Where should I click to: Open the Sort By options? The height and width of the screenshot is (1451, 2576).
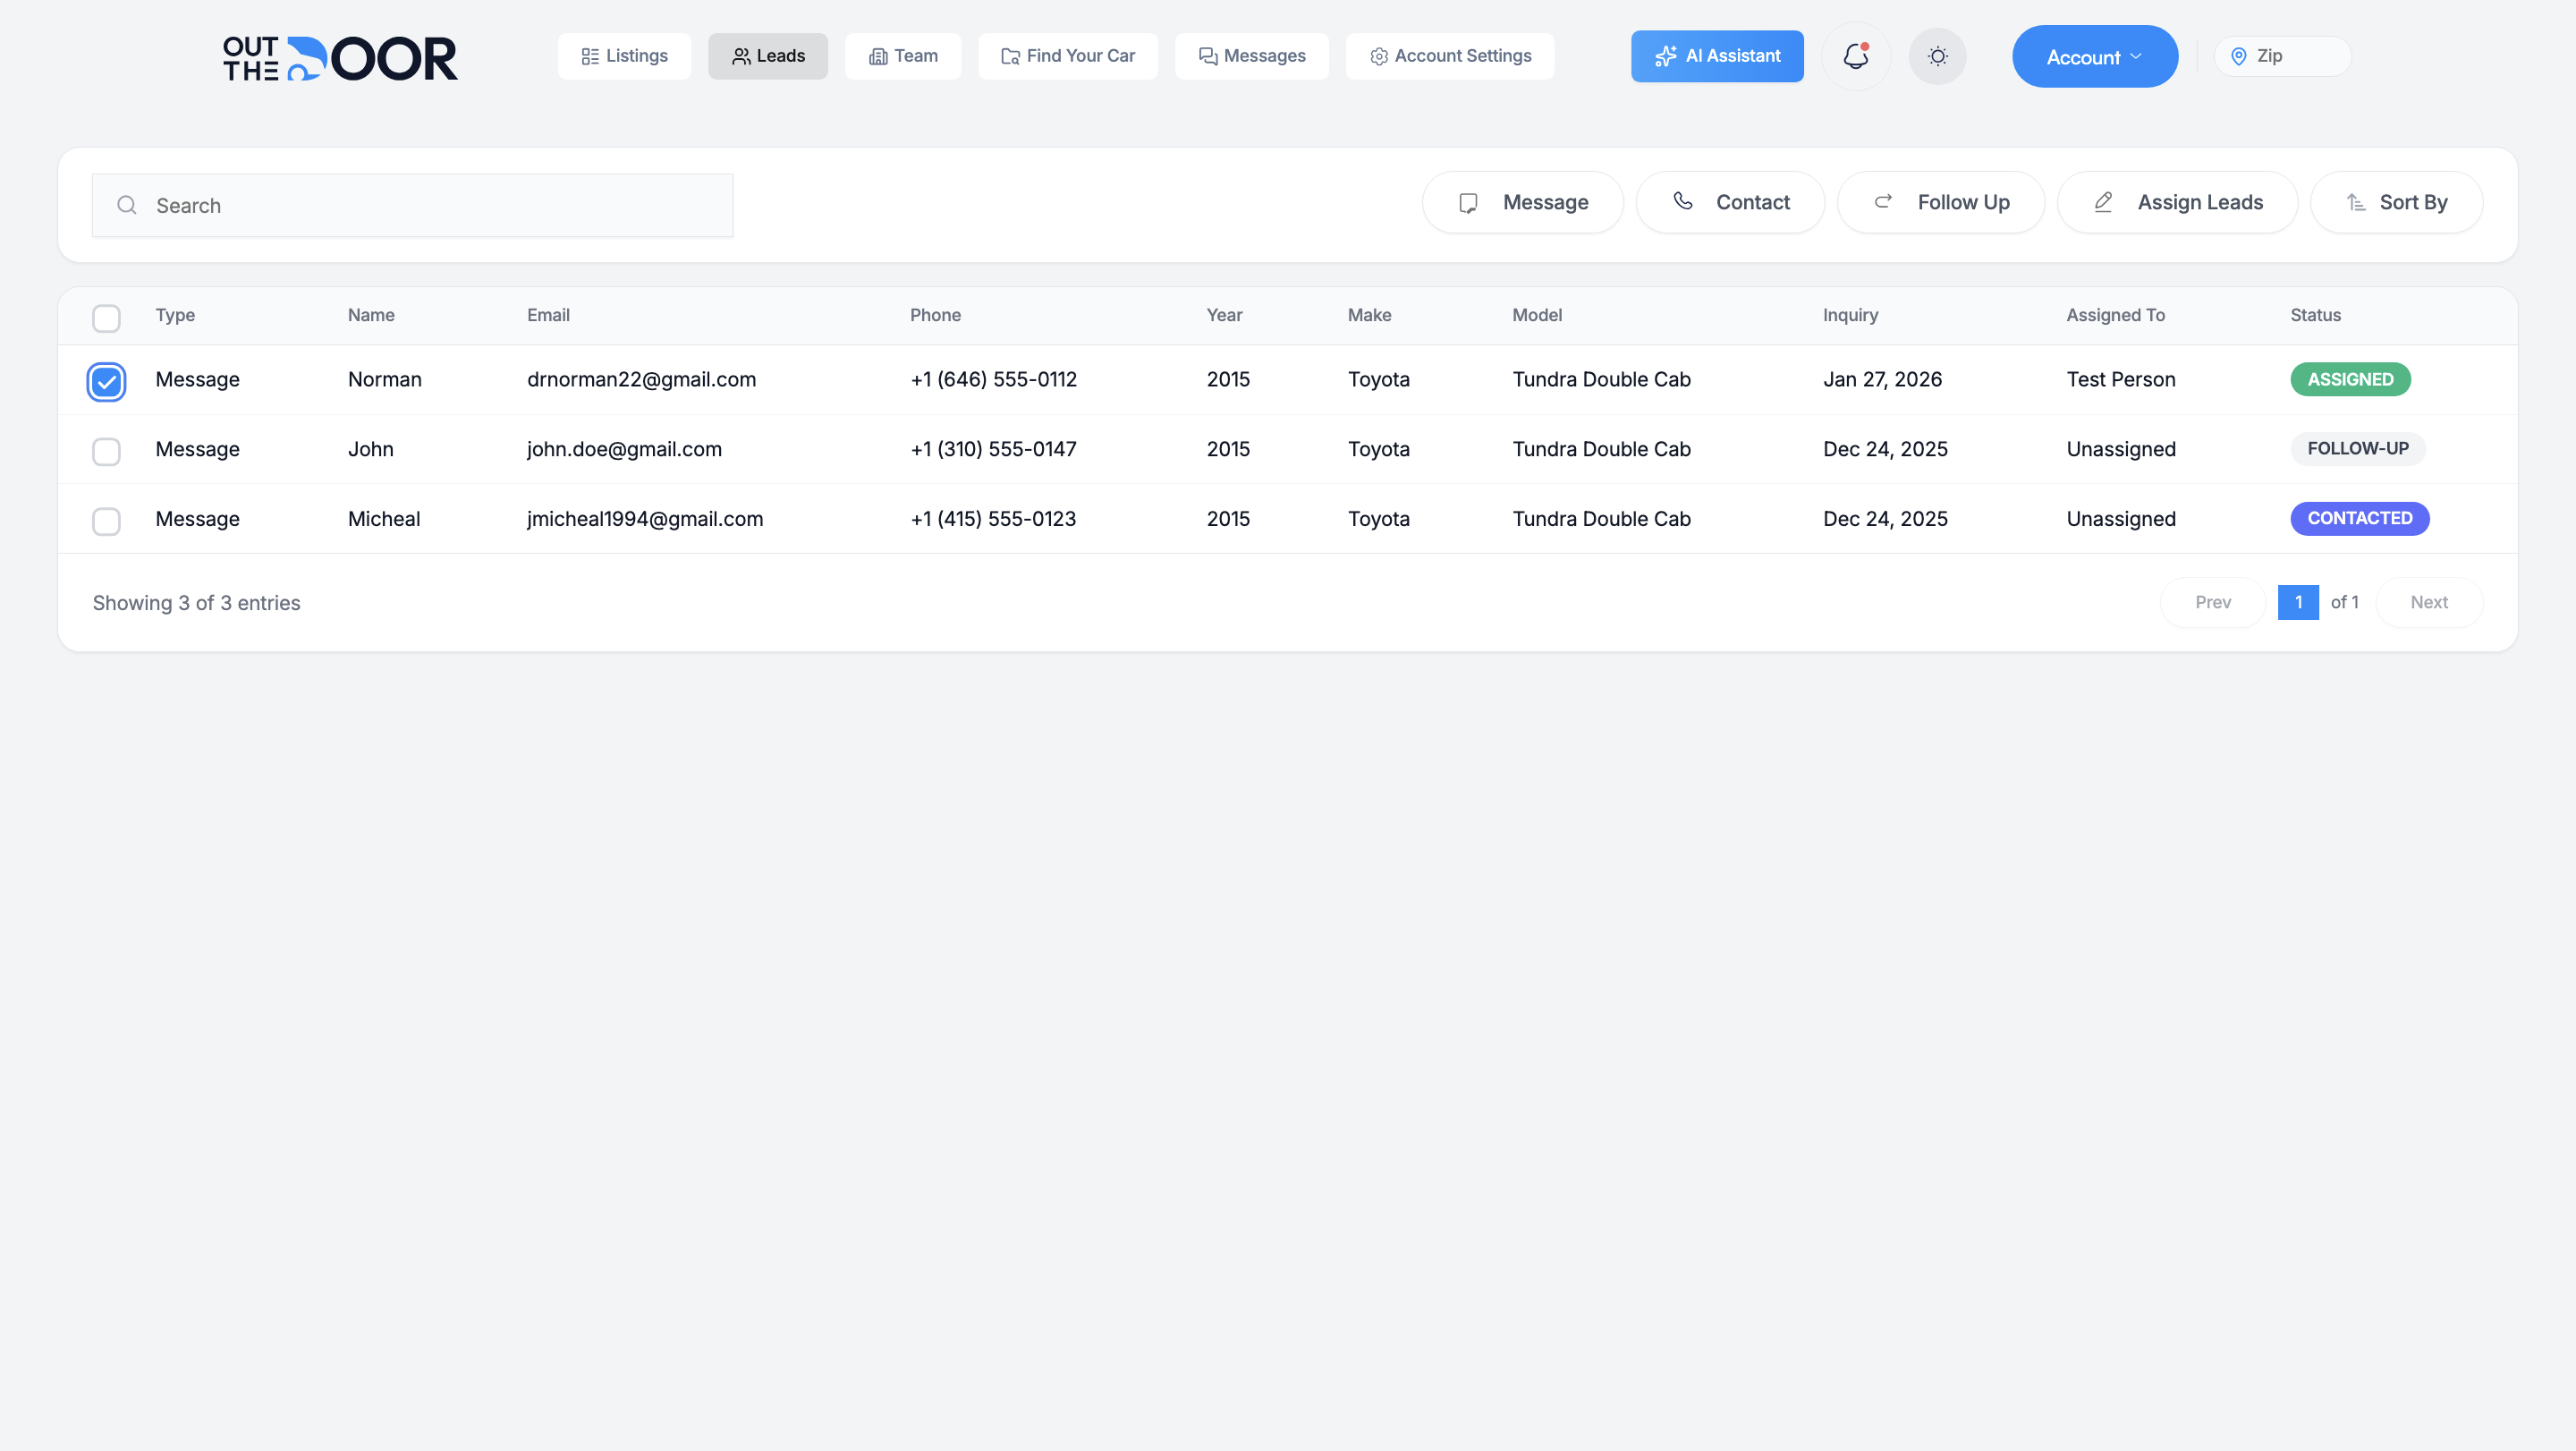pos(2397,202)
